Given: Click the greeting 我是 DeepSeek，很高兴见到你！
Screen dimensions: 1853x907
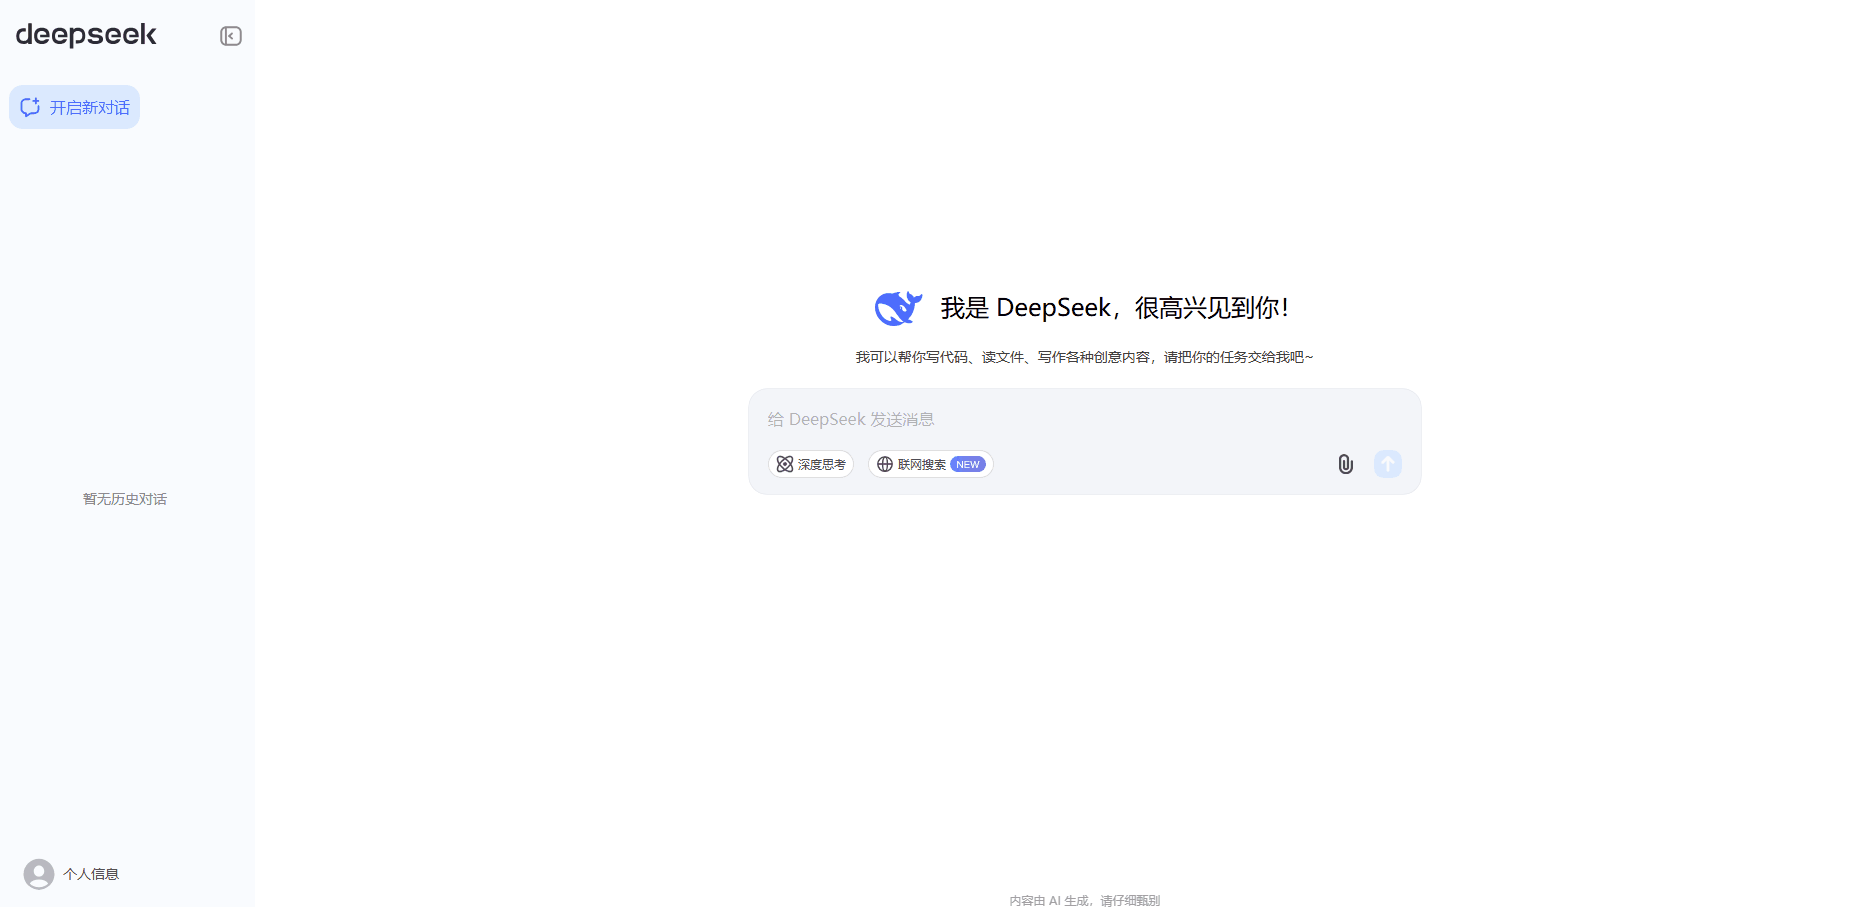Looking at the screenshot, I should (x=1115, y=308).
